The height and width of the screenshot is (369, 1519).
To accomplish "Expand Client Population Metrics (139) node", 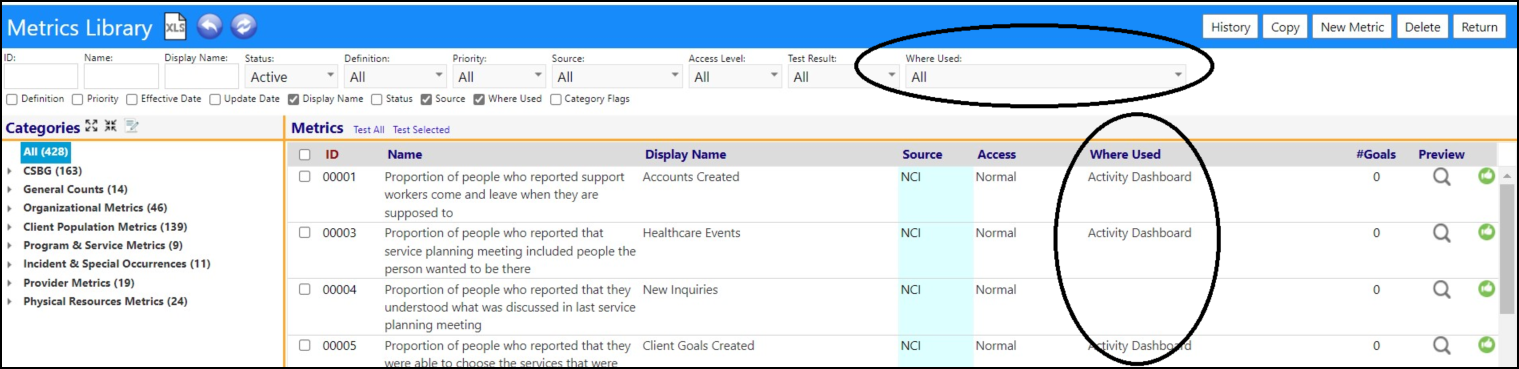I will tap(10, 227).
